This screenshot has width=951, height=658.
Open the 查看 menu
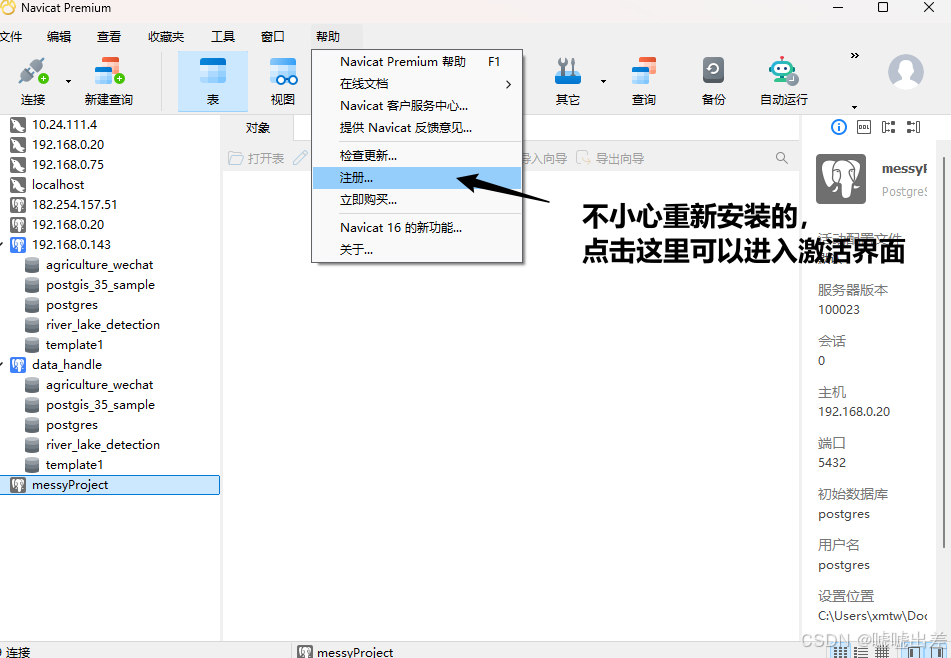(109, 37)
